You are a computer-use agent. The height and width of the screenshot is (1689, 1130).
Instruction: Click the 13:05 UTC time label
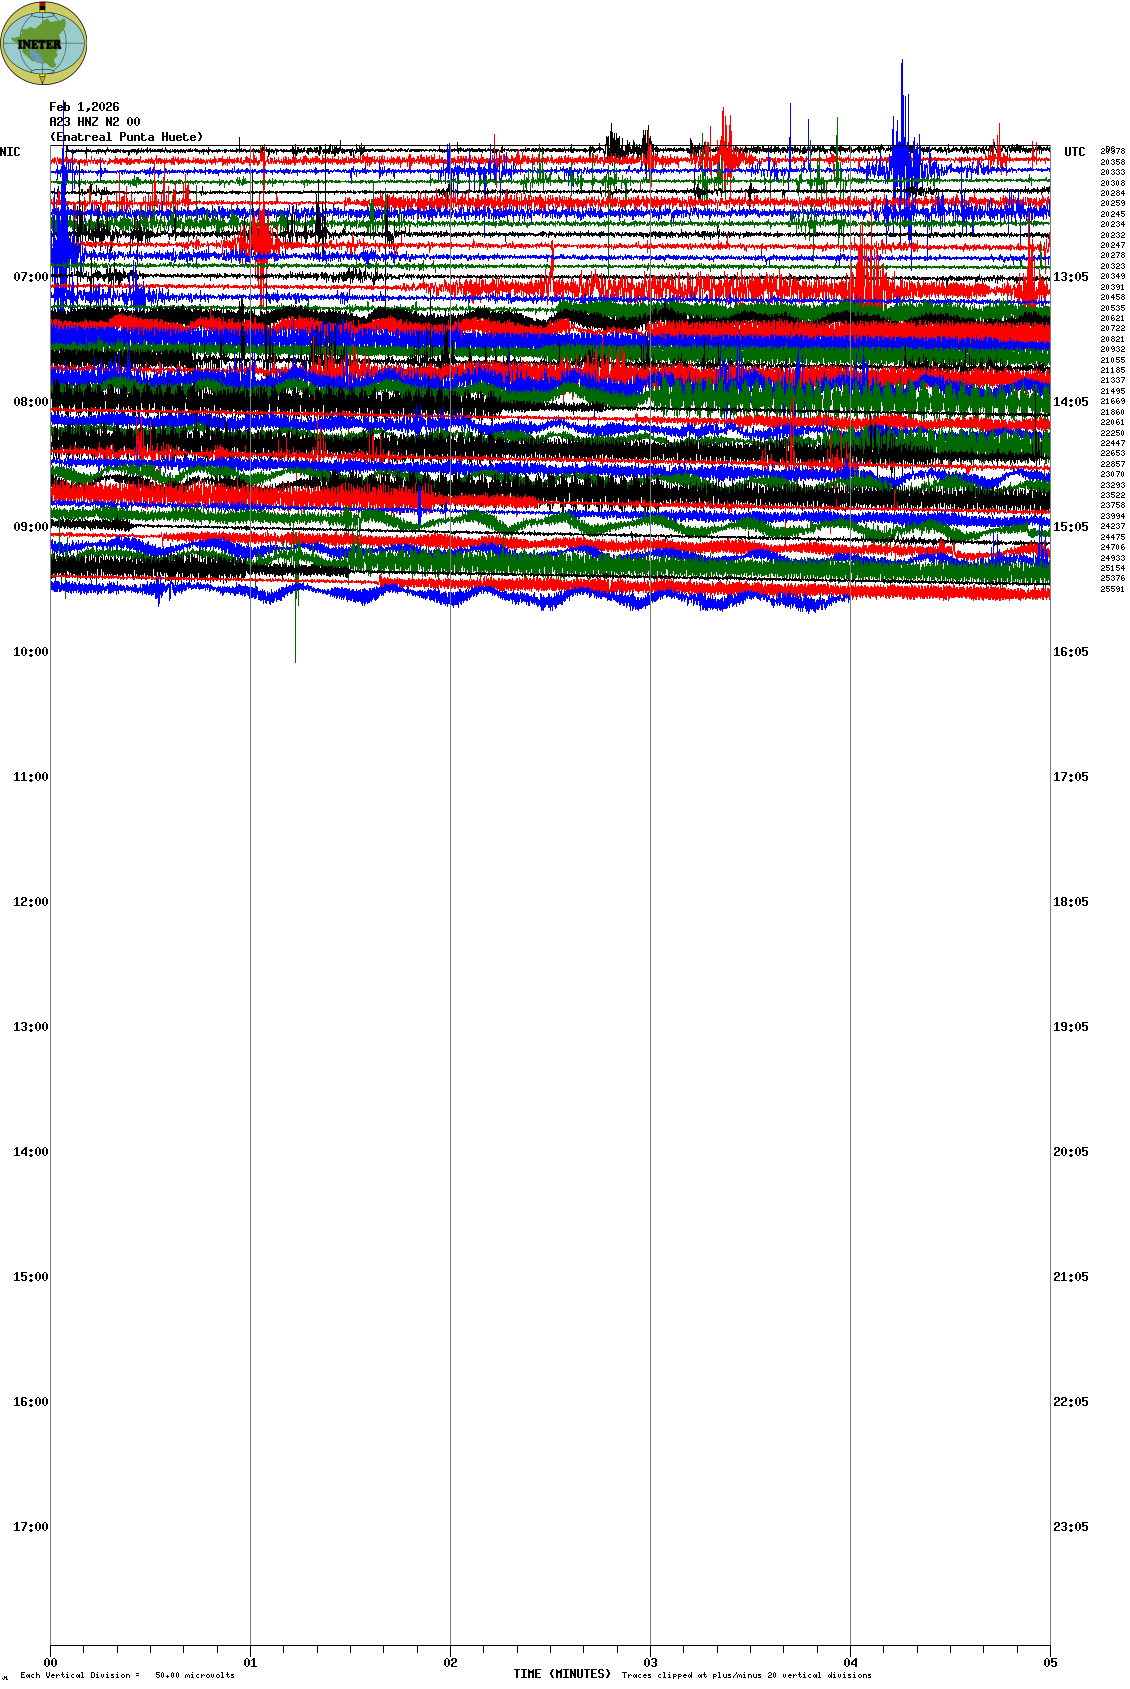[x=1070, y=277]
